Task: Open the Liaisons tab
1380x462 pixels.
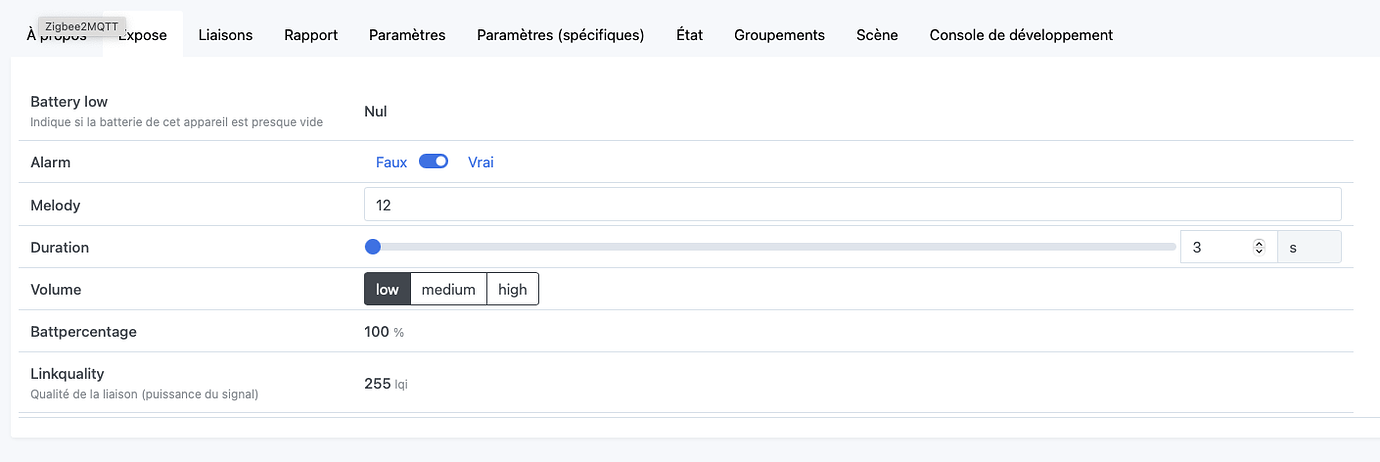Action: (225, 34)
